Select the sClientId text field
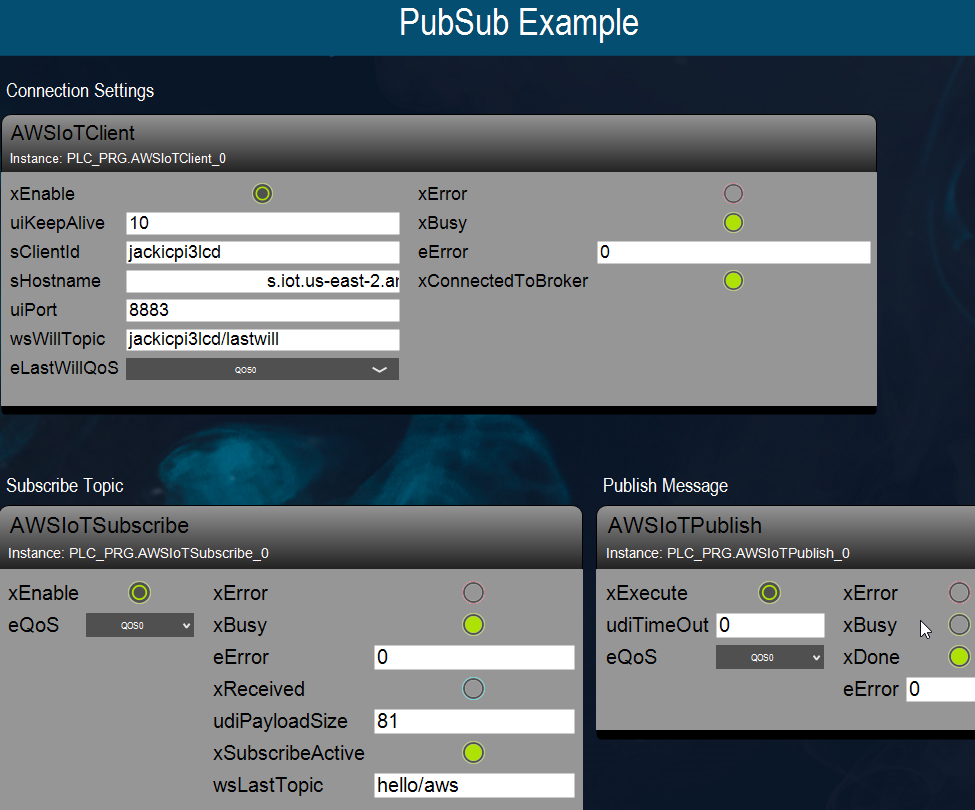The width and height of the screenshot is (975, 810). 262,252
